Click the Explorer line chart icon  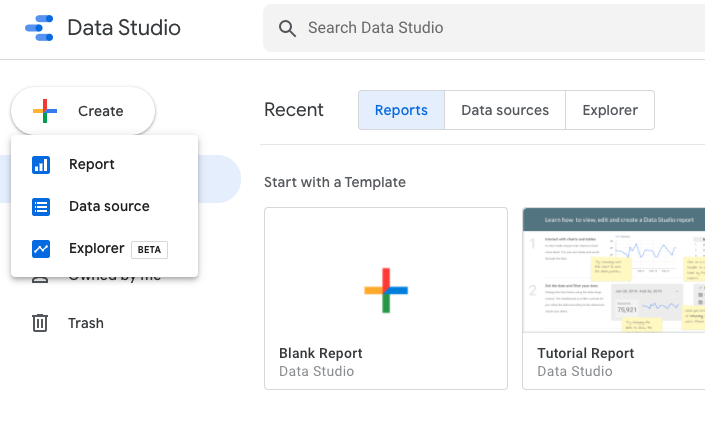[41, 249]
